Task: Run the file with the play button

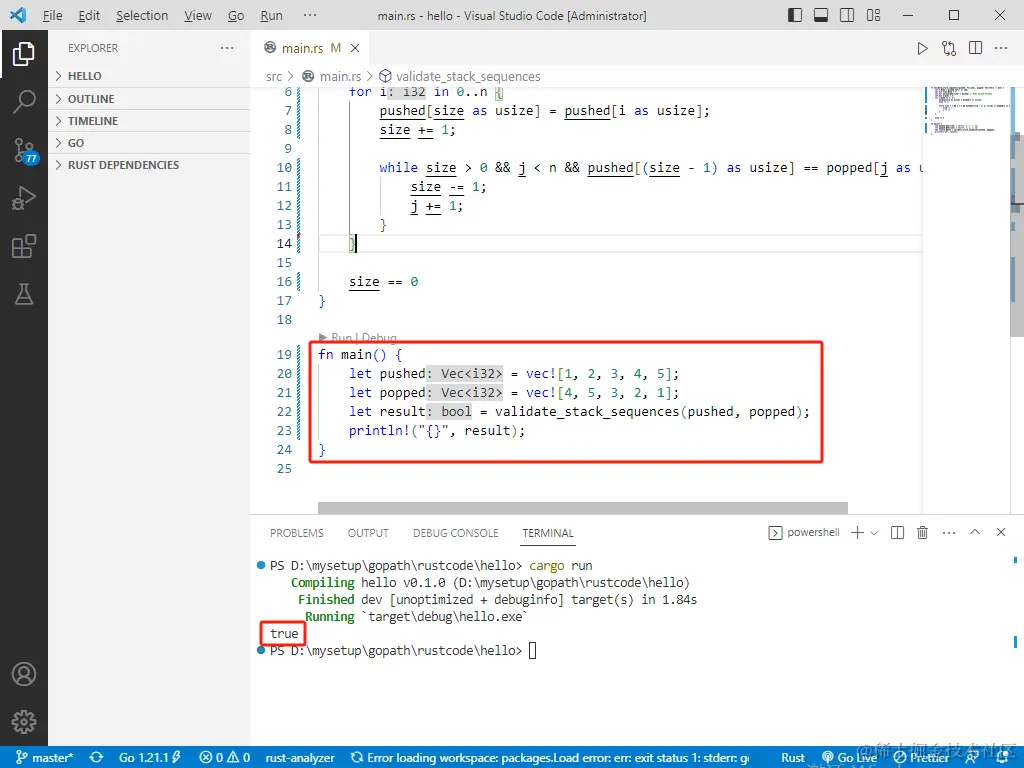Action: click(922, 48)
